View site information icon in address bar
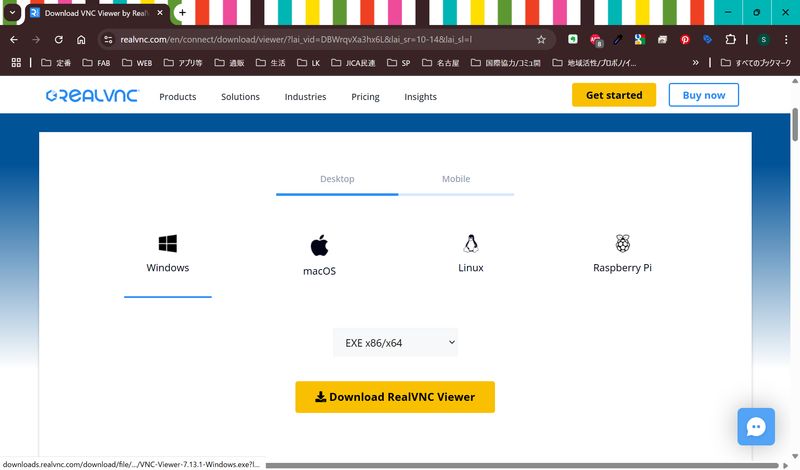Screen dimensions: 800x470 coord(108,39)
